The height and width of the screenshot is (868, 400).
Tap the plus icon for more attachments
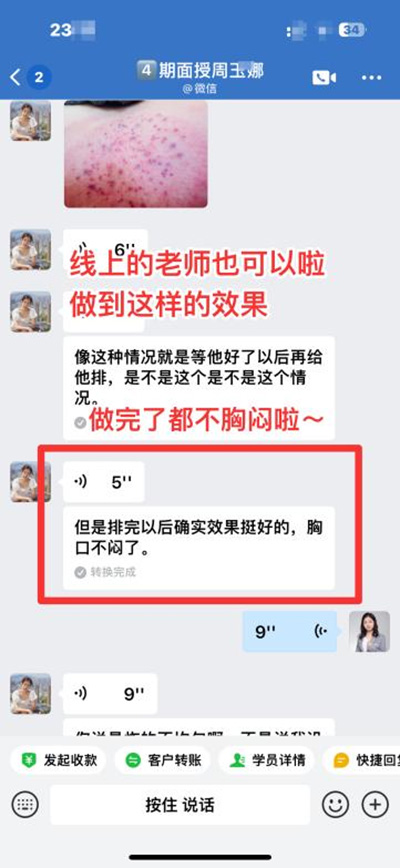(375, 804)
